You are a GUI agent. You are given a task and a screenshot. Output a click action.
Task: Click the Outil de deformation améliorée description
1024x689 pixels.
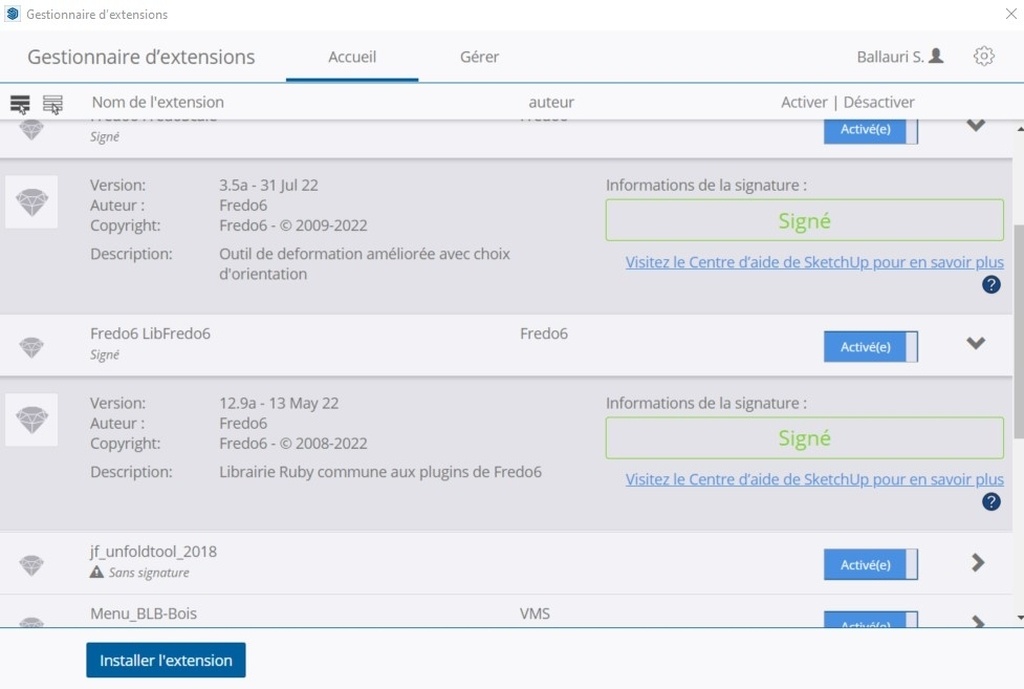point(364,264)
